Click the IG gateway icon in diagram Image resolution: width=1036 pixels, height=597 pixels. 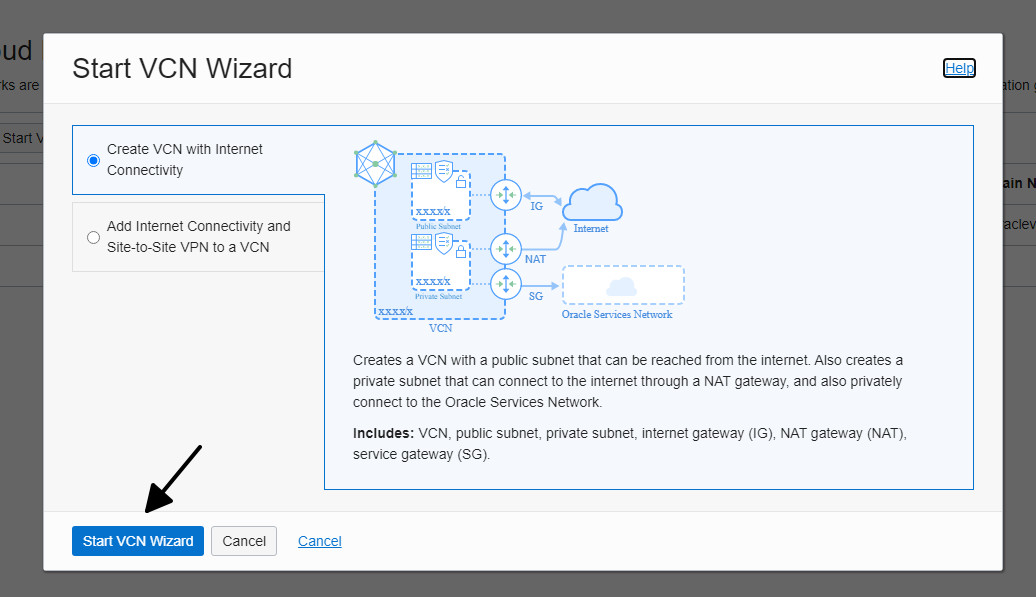point(506,195)
